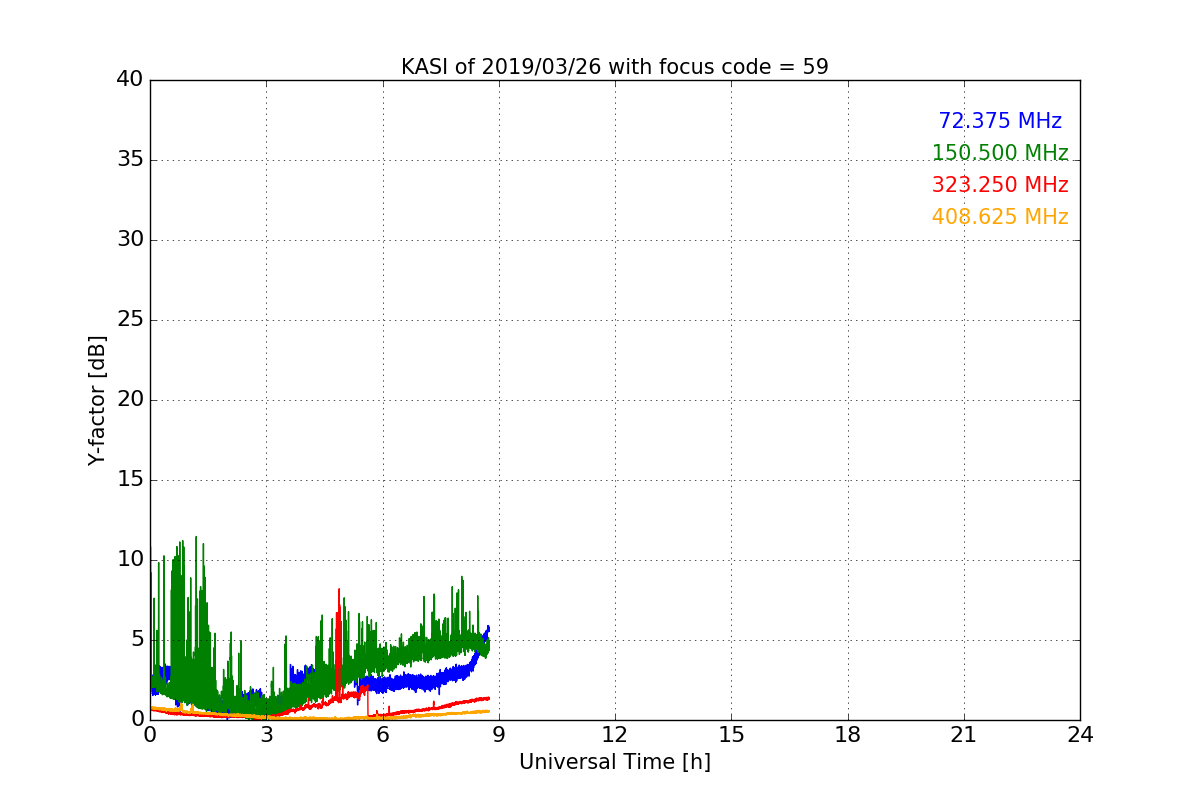Select the 408.625 MHz legend label
The height and width of the screenshot is (800, 1200).
(x=1000, y=217)
